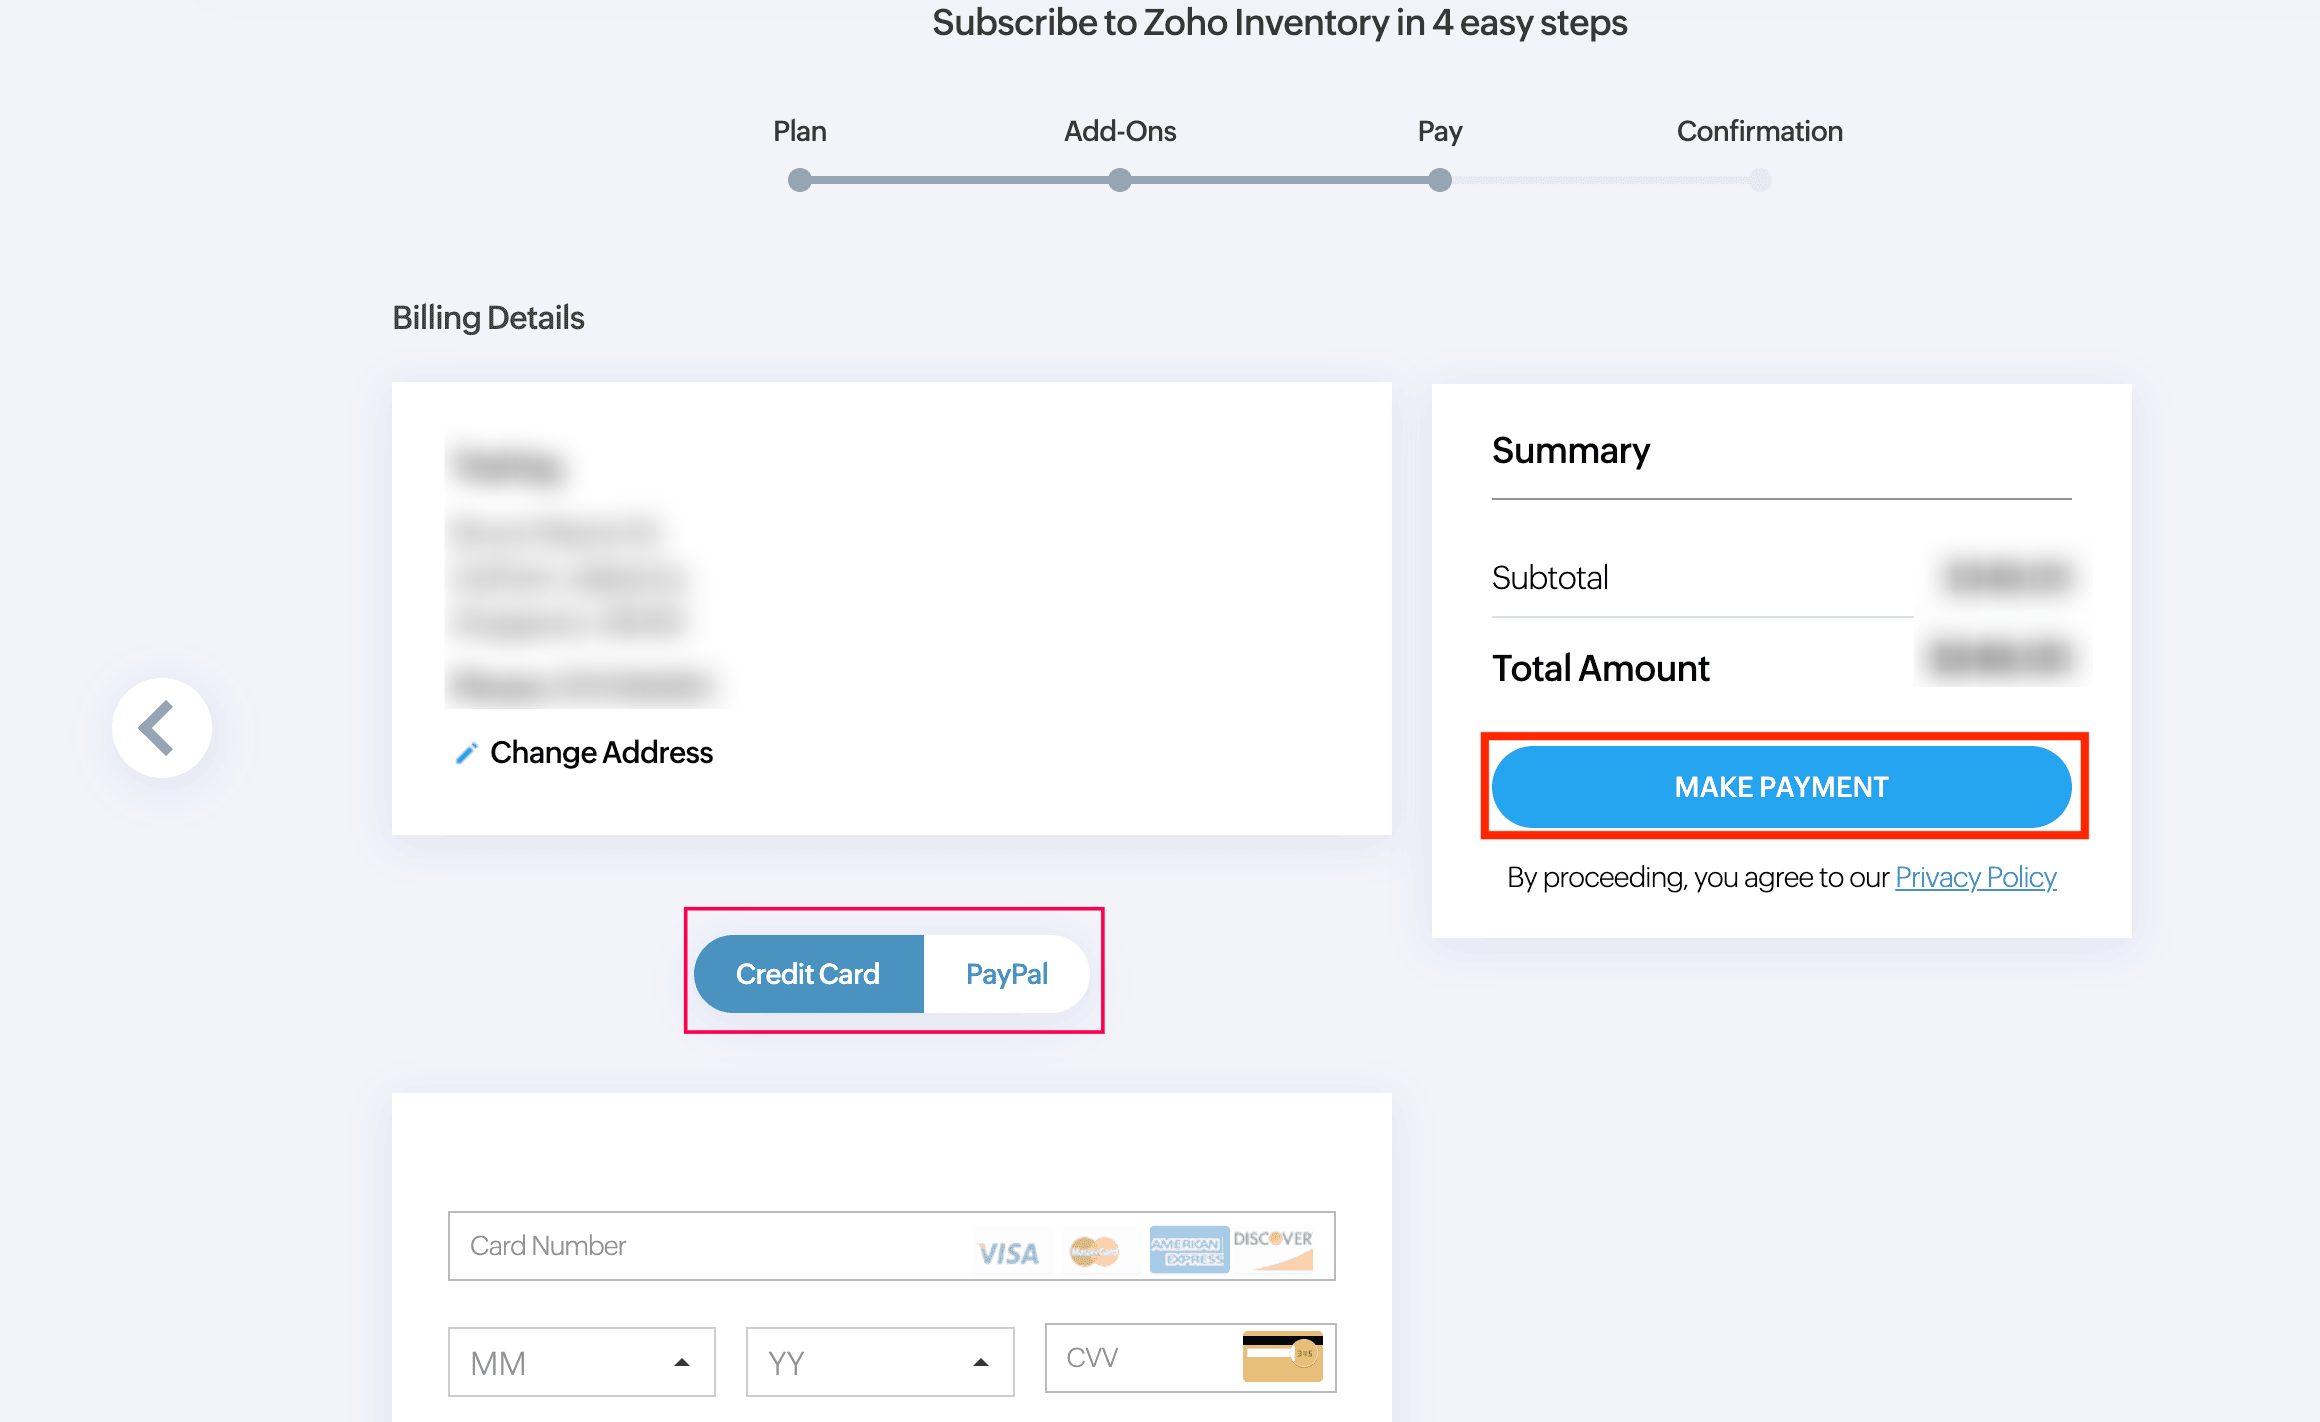
Task: Open the YY year dropdown
Action: tap(879, 1361)
